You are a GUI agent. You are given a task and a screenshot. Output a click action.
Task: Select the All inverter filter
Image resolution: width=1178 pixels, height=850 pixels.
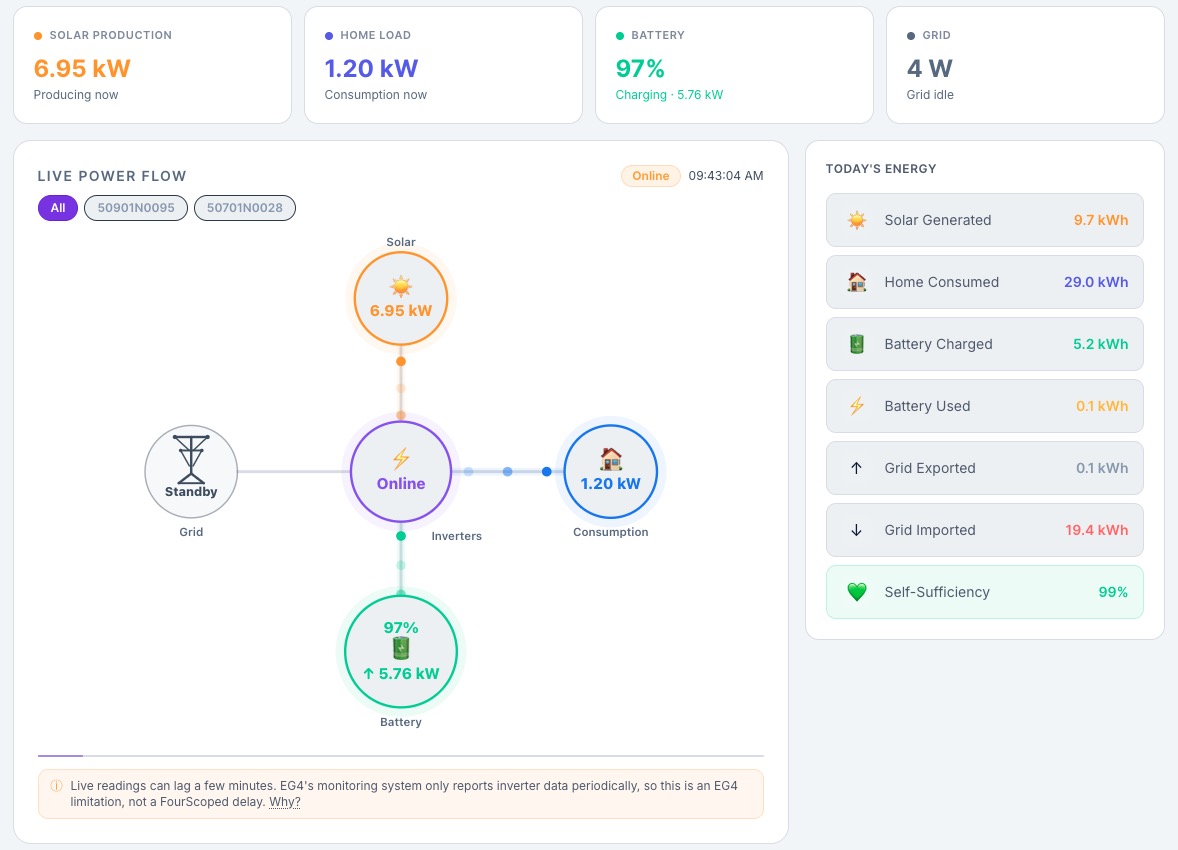[58, 208]
